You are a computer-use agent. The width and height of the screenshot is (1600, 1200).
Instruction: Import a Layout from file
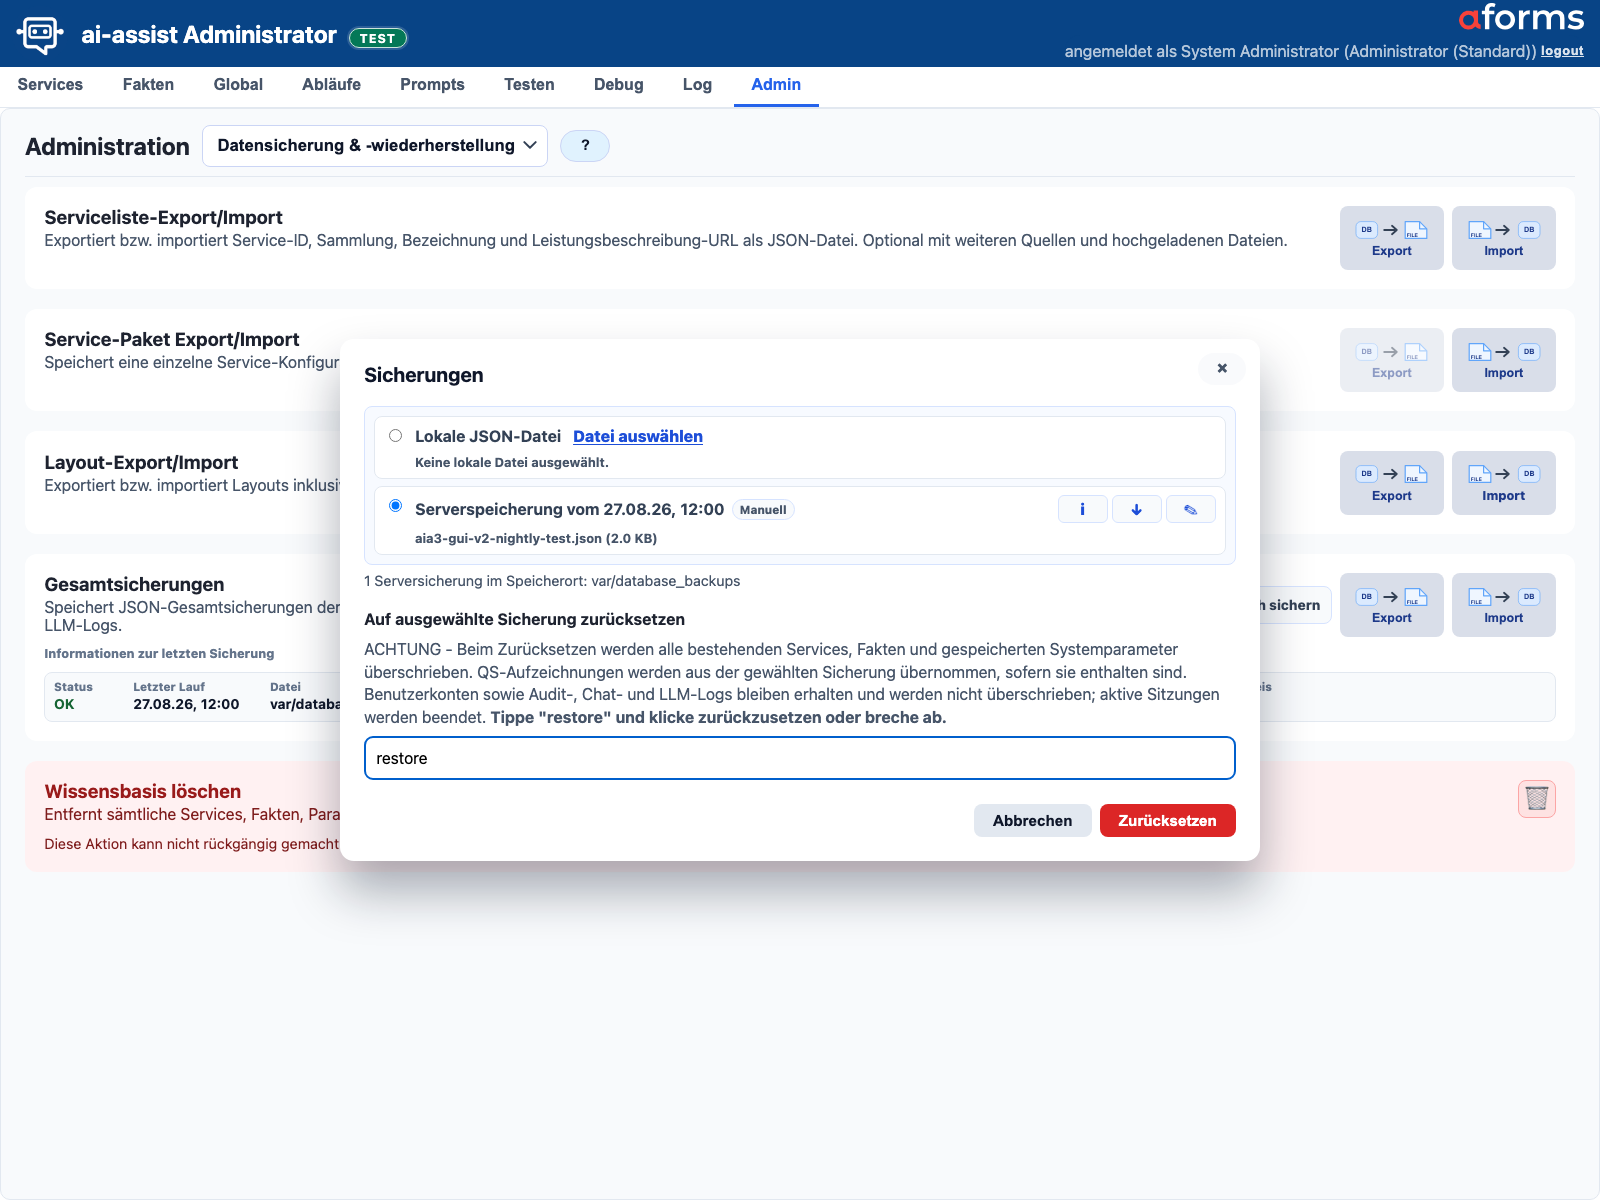point(1503,483)
